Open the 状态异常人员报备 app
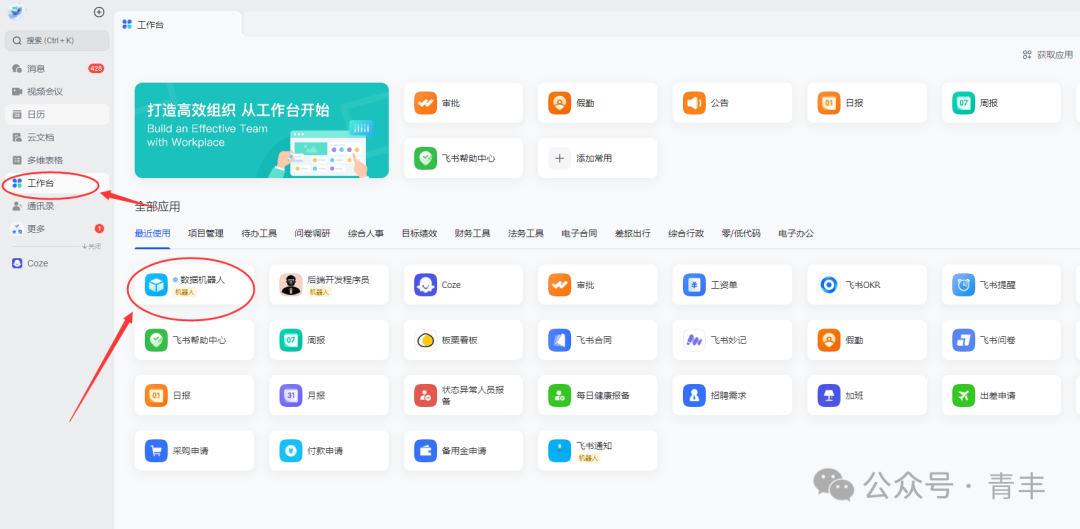 [x=464, y=395]
